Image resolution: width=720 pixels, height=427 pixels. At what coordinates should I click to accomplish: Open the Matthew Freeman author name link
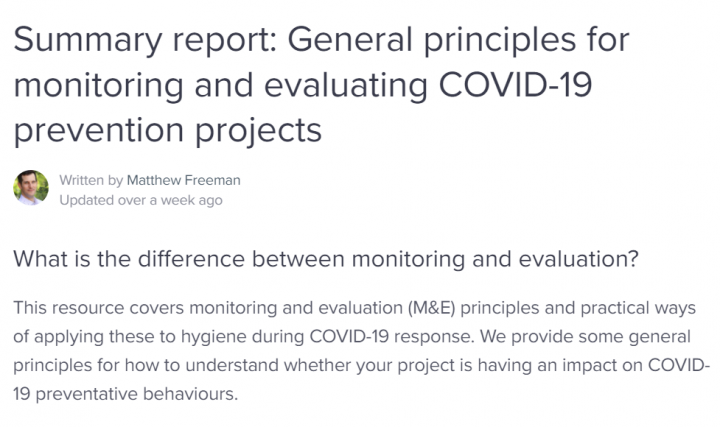coord(183,180)
